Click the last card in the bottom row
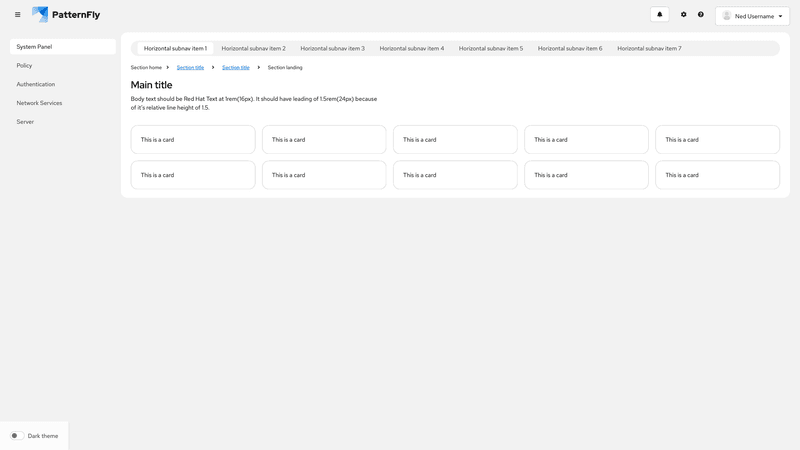Screen dimensions: 800x450 pos(717,175)
